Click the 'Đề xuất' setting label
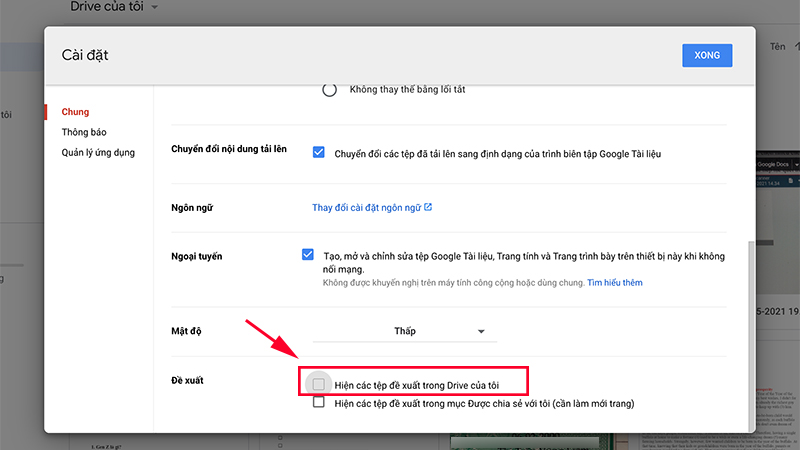 pos(187,380)
